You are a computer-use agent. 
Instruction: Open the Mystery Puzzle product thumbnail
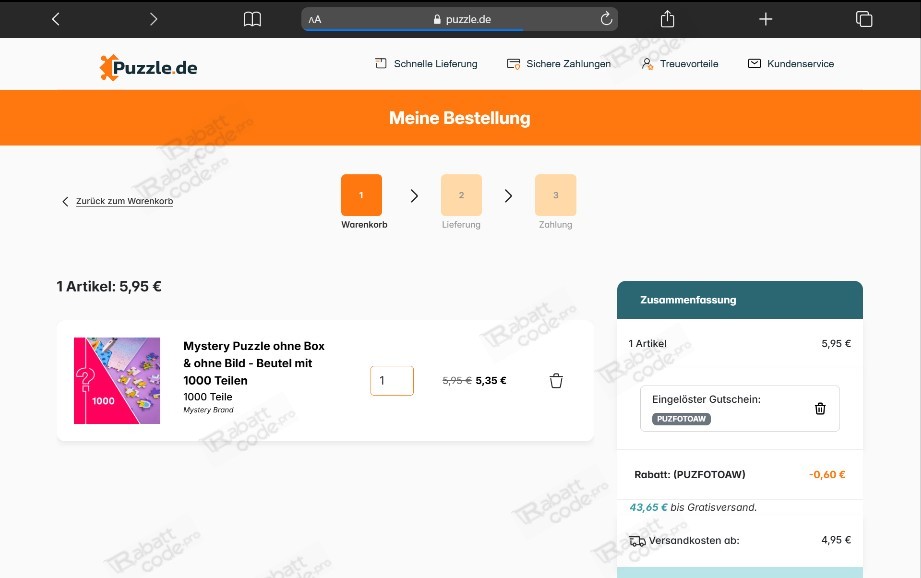point(117,381)
